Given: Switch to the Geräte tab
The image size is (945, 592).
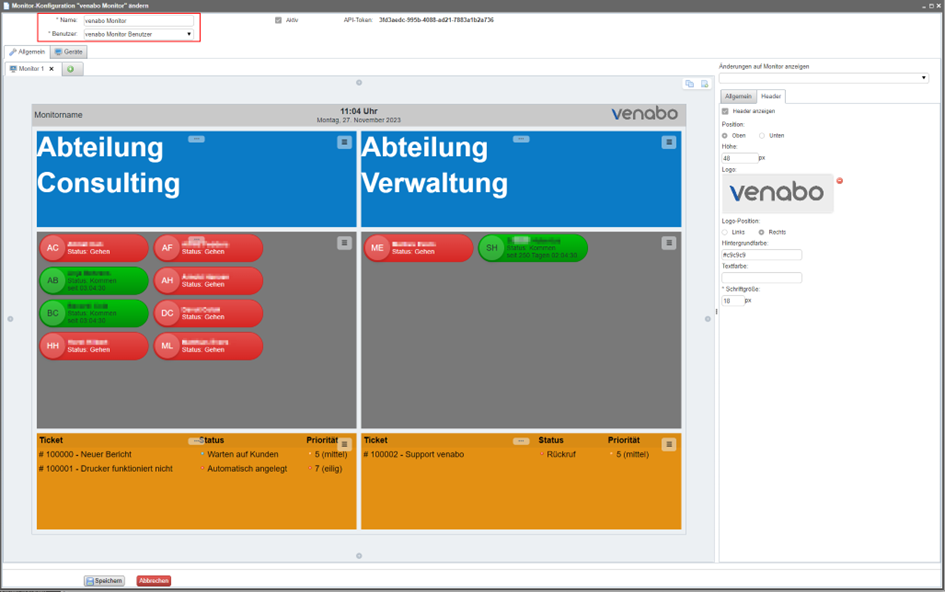Looking at the screenshot, I should [x=69, y=52].
